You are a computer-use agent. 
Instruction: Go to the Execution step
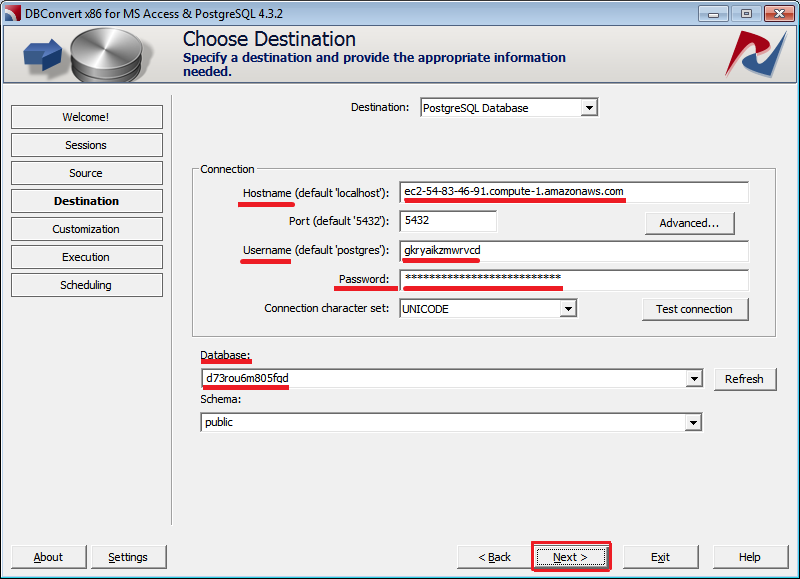87,257
